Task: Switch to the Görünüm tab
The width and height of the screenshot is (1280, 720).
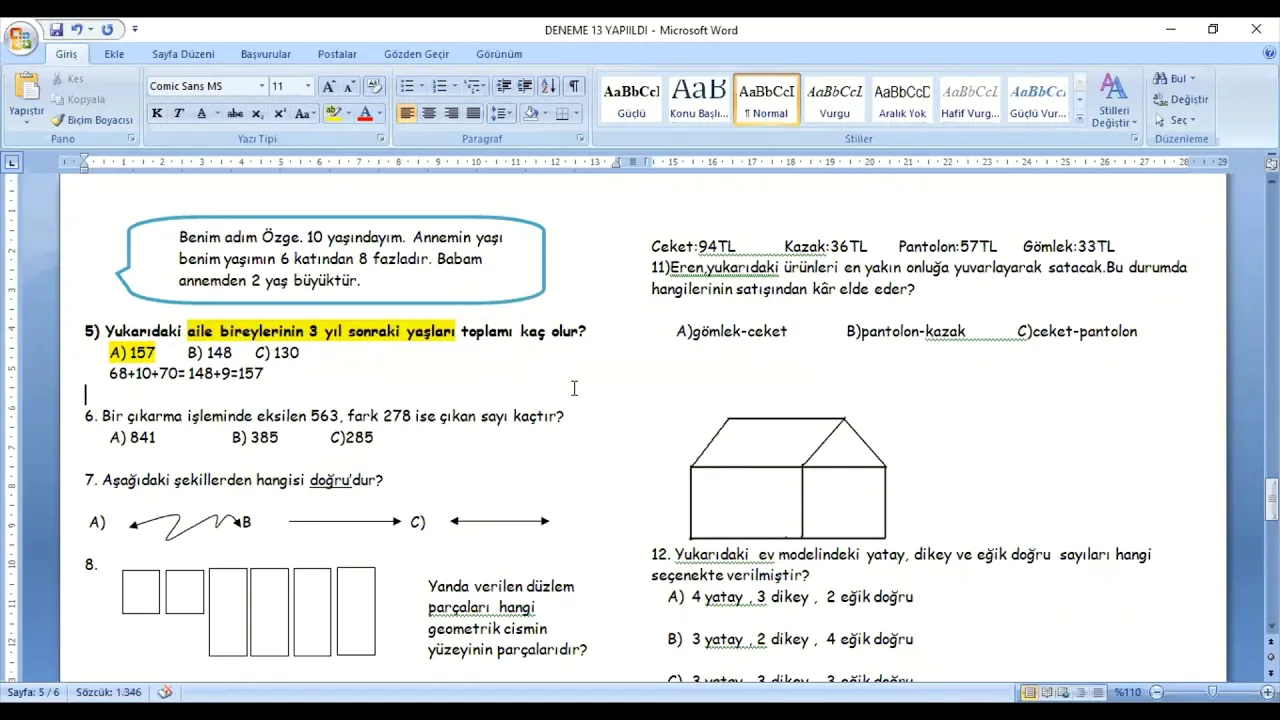Action: (499, 54)
